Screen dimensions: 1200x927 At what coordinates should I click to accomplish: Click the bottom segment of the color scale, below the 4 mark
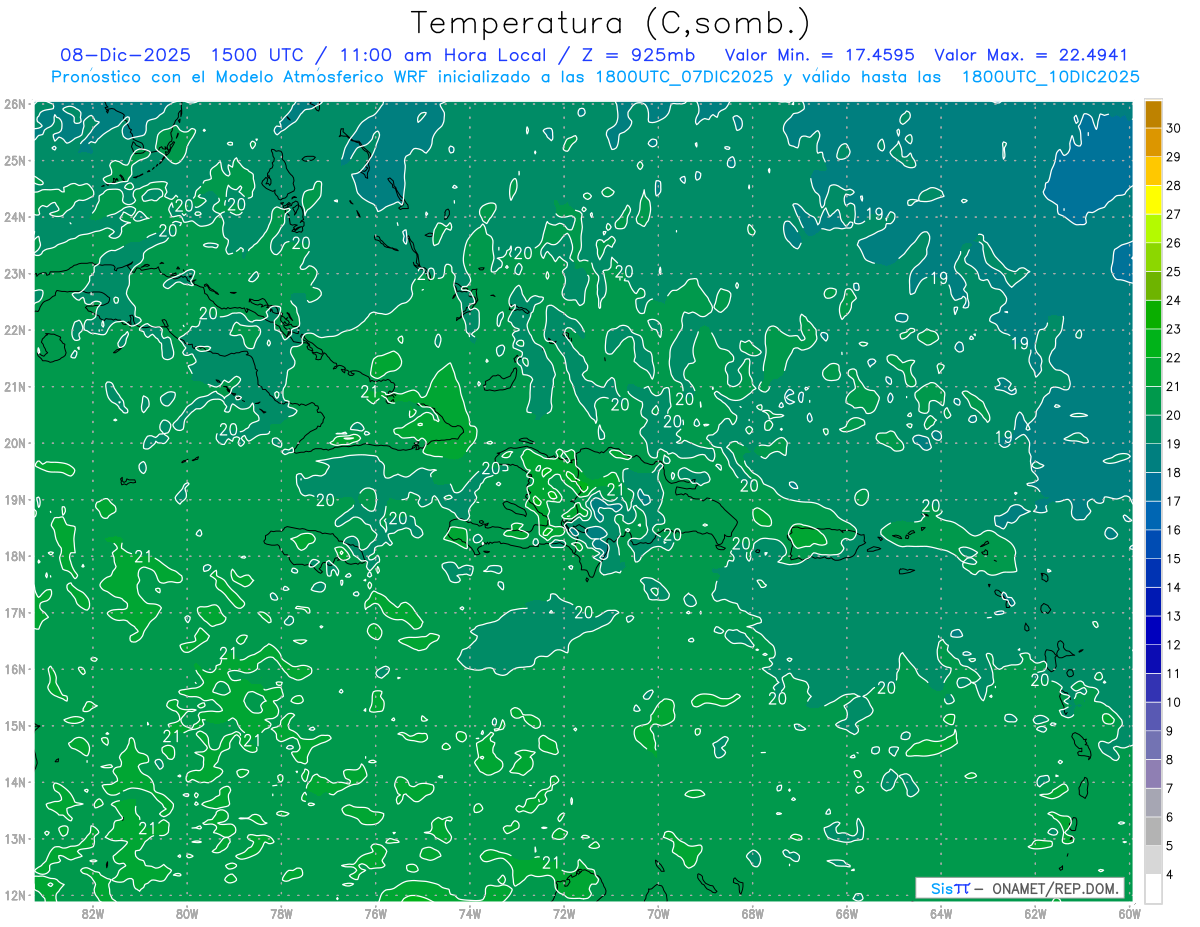[1154, 888]
